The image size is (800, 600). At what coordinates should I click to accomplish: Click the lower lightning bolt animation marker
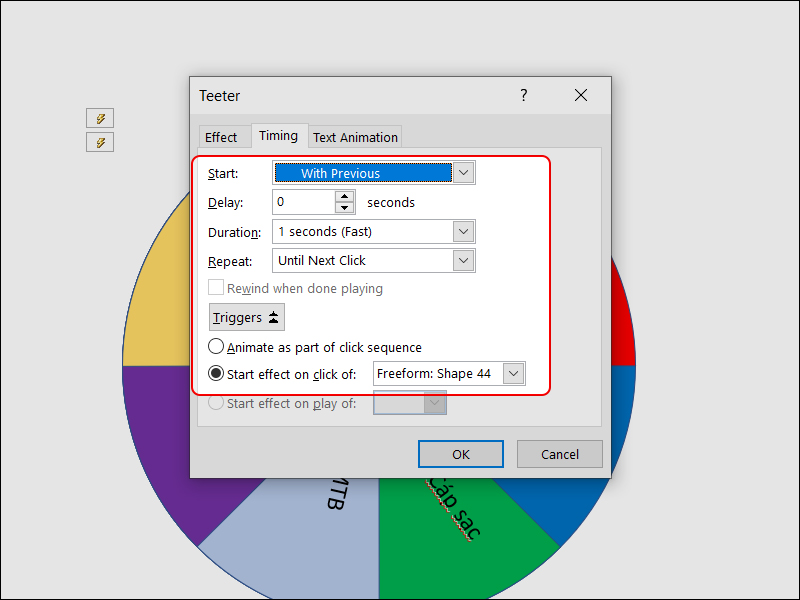(x=100, y=142)
